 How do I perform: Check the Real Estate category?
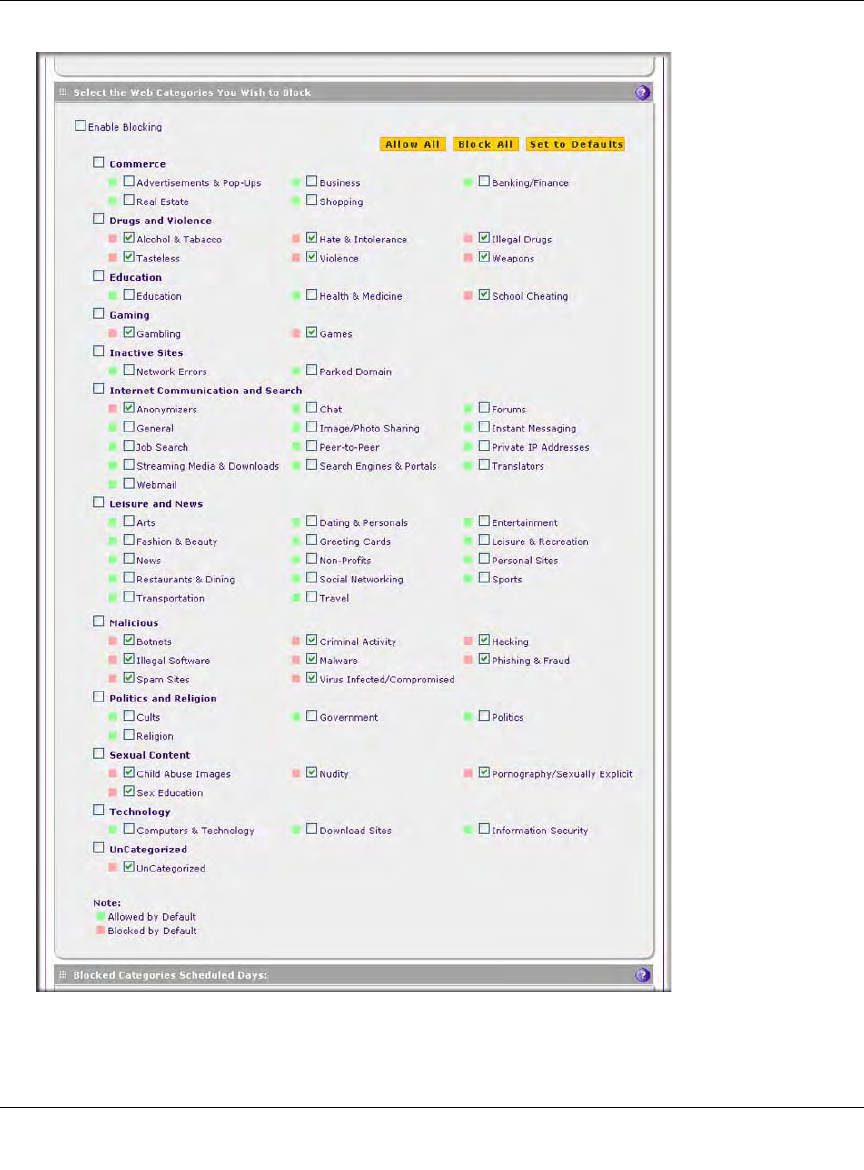click(x=129, y=200)
